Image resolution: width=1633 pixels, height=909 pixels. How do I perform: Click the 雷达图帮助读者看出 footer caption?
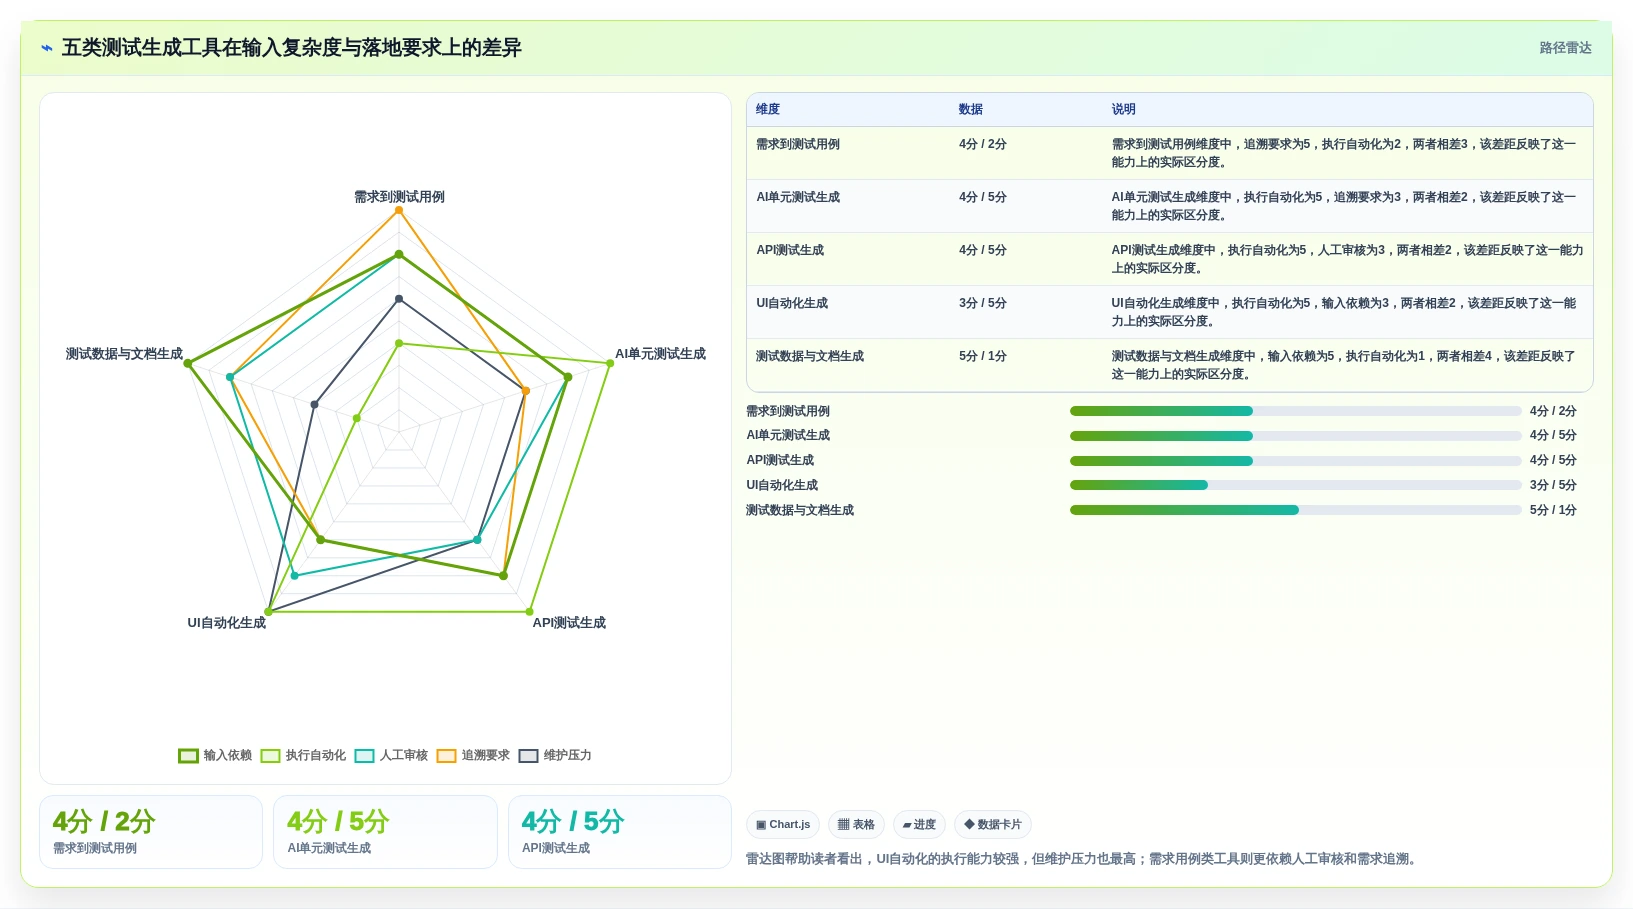click(1083, 859)
